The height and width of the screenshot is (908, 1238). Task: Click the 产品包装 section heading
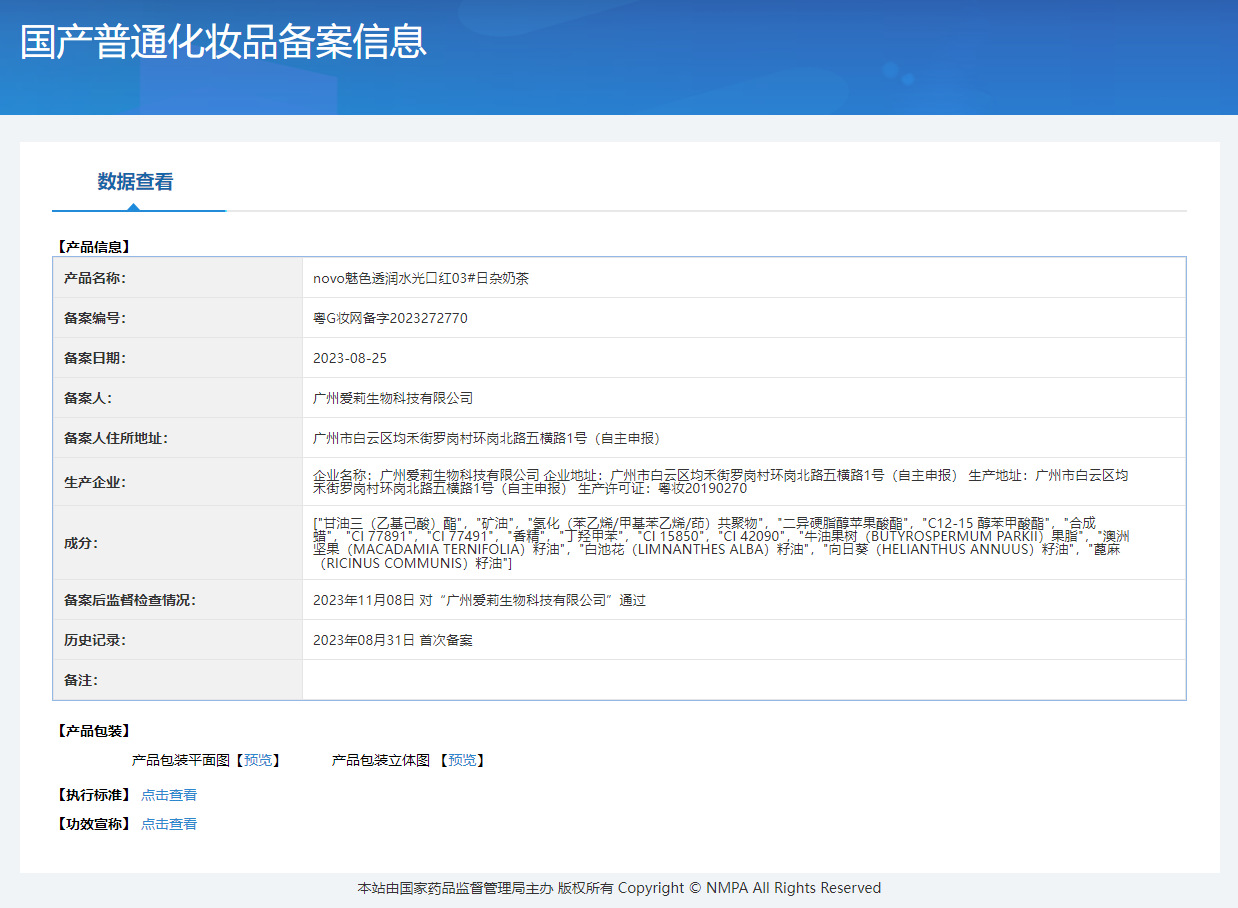click(94, 731)
